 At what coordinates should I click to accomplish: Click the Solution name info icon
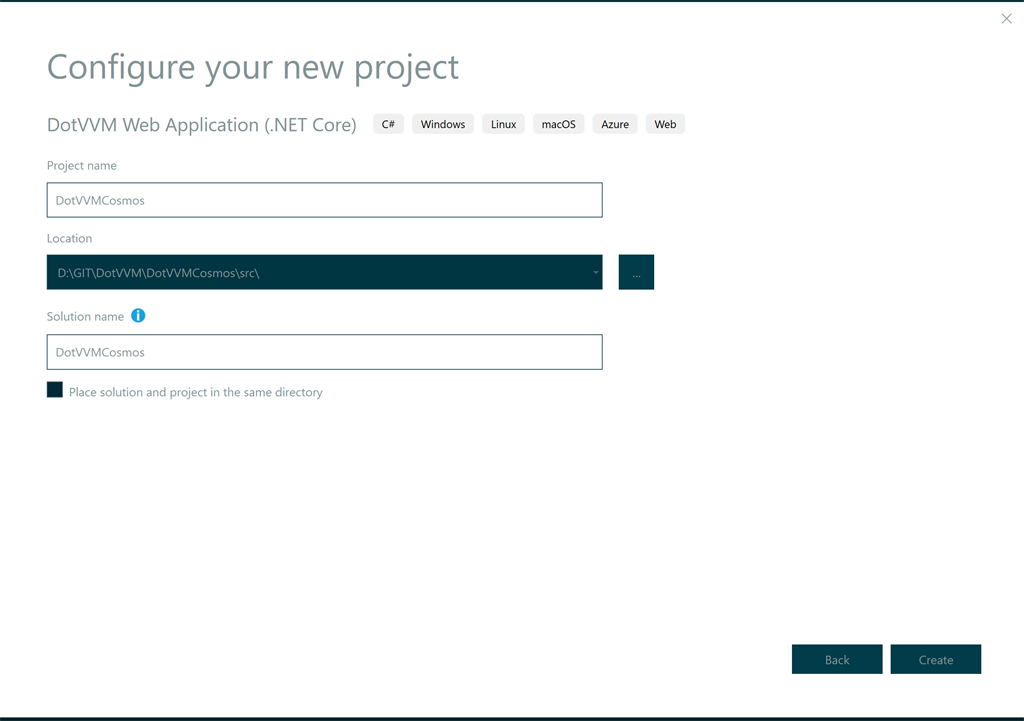(138, 315)
